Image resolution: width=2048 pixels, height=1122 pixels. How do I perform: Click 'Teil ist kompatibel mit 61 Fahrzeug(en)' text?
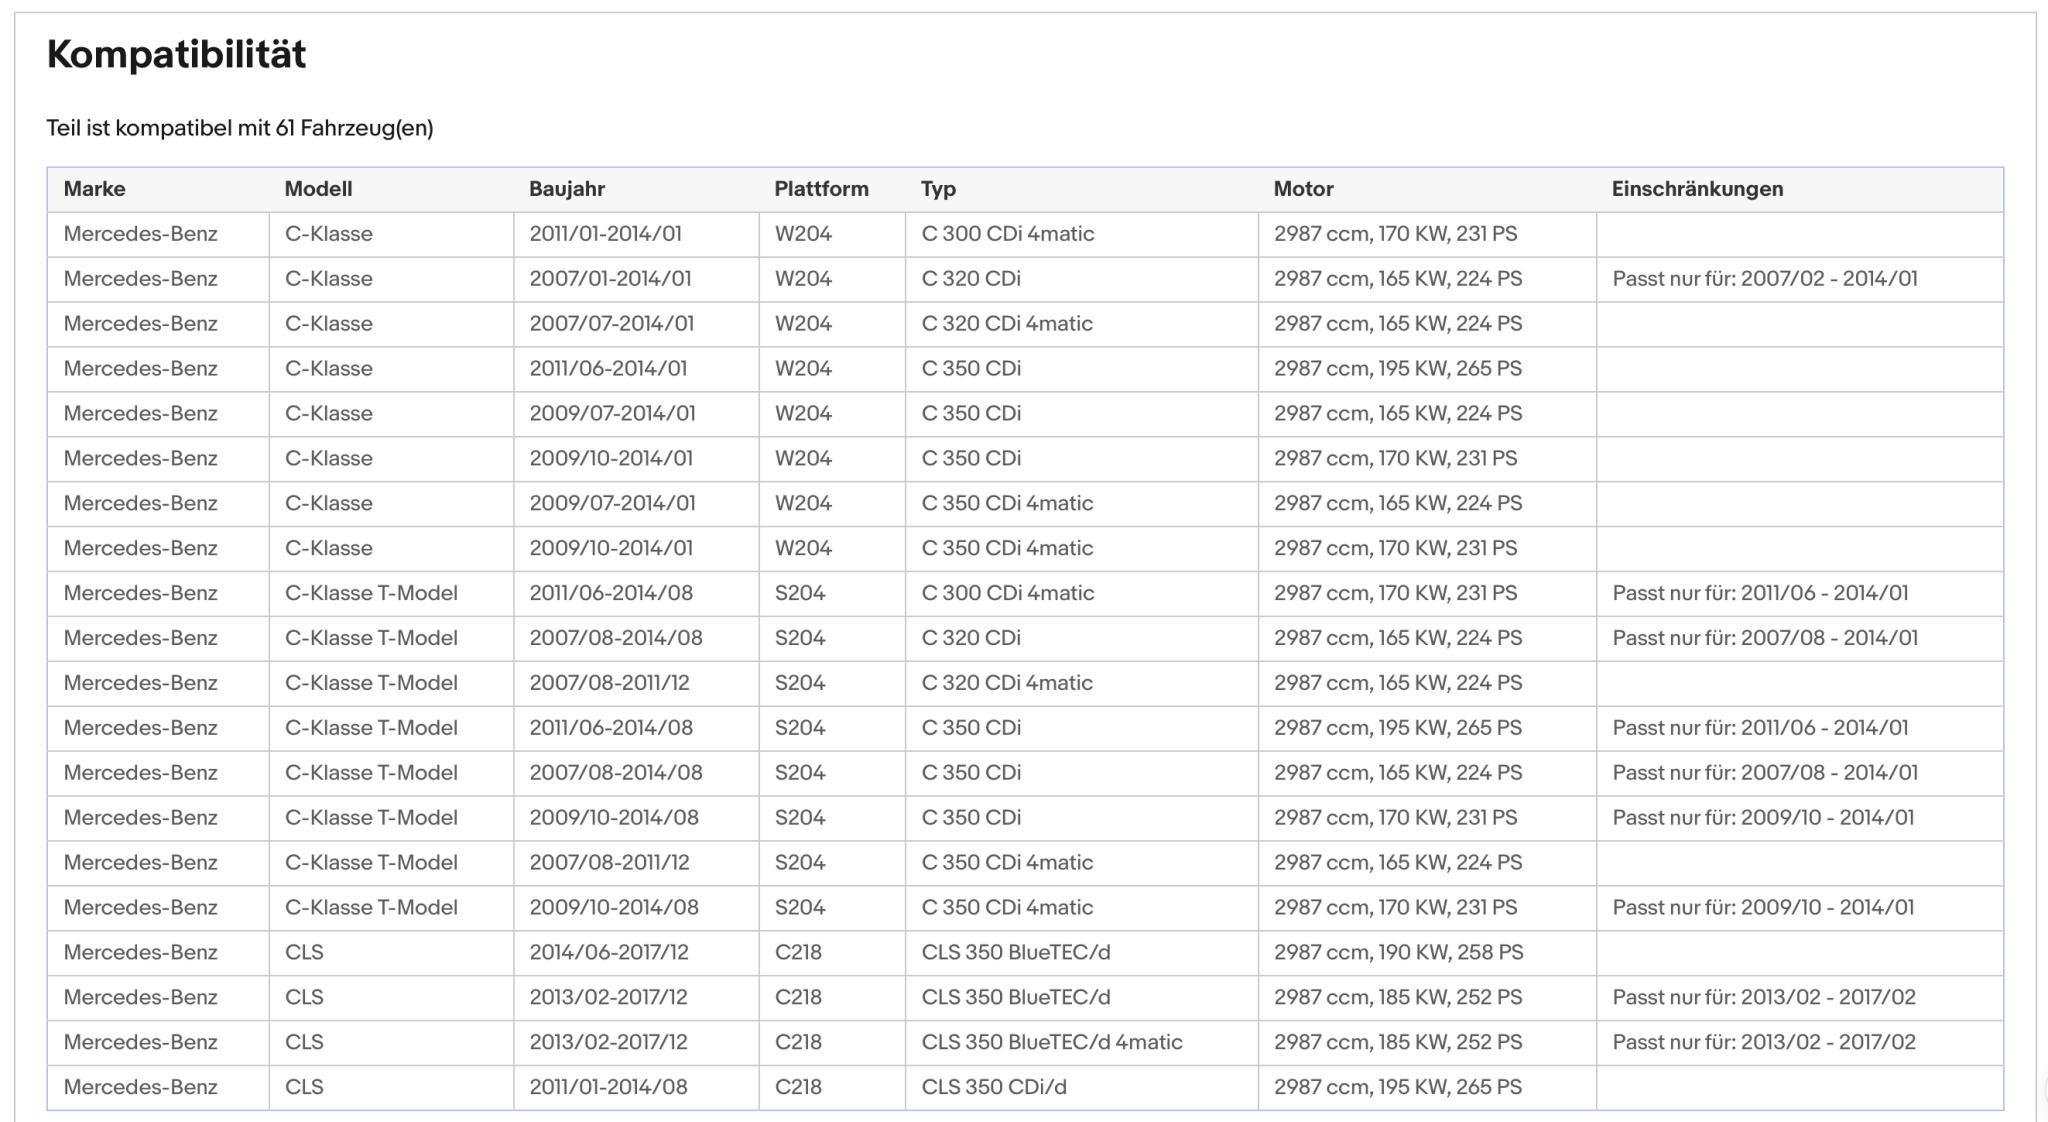240,128
